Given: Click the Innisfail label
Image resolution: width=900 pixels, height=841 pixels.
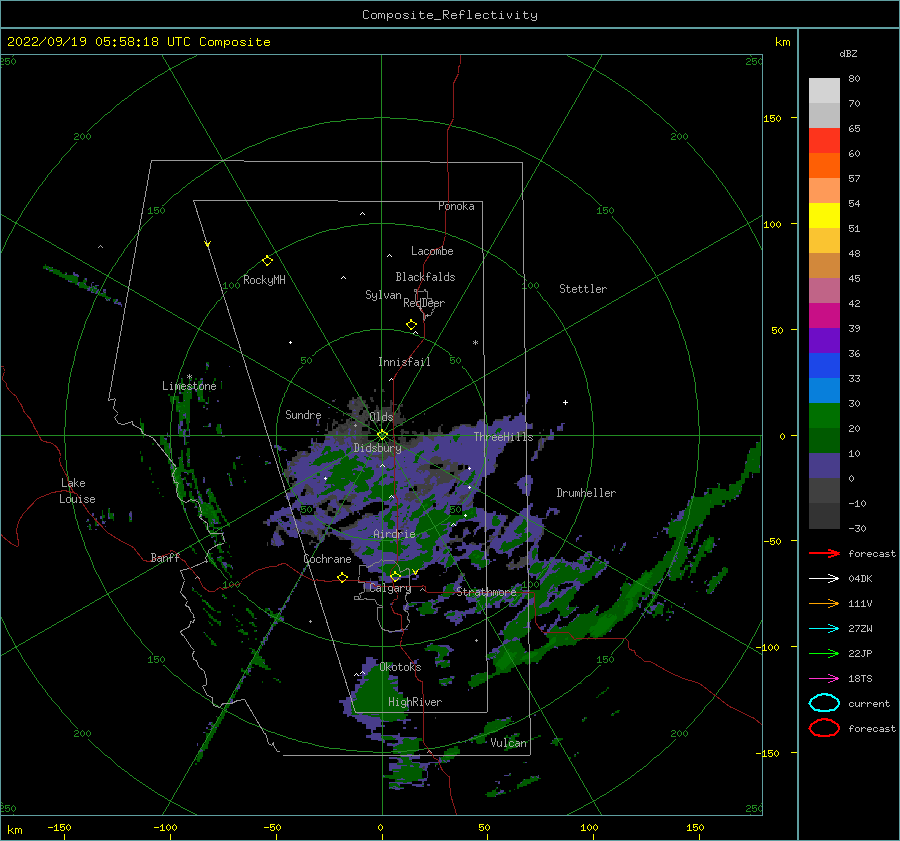Looking at the screenshot, I should 404,362.
